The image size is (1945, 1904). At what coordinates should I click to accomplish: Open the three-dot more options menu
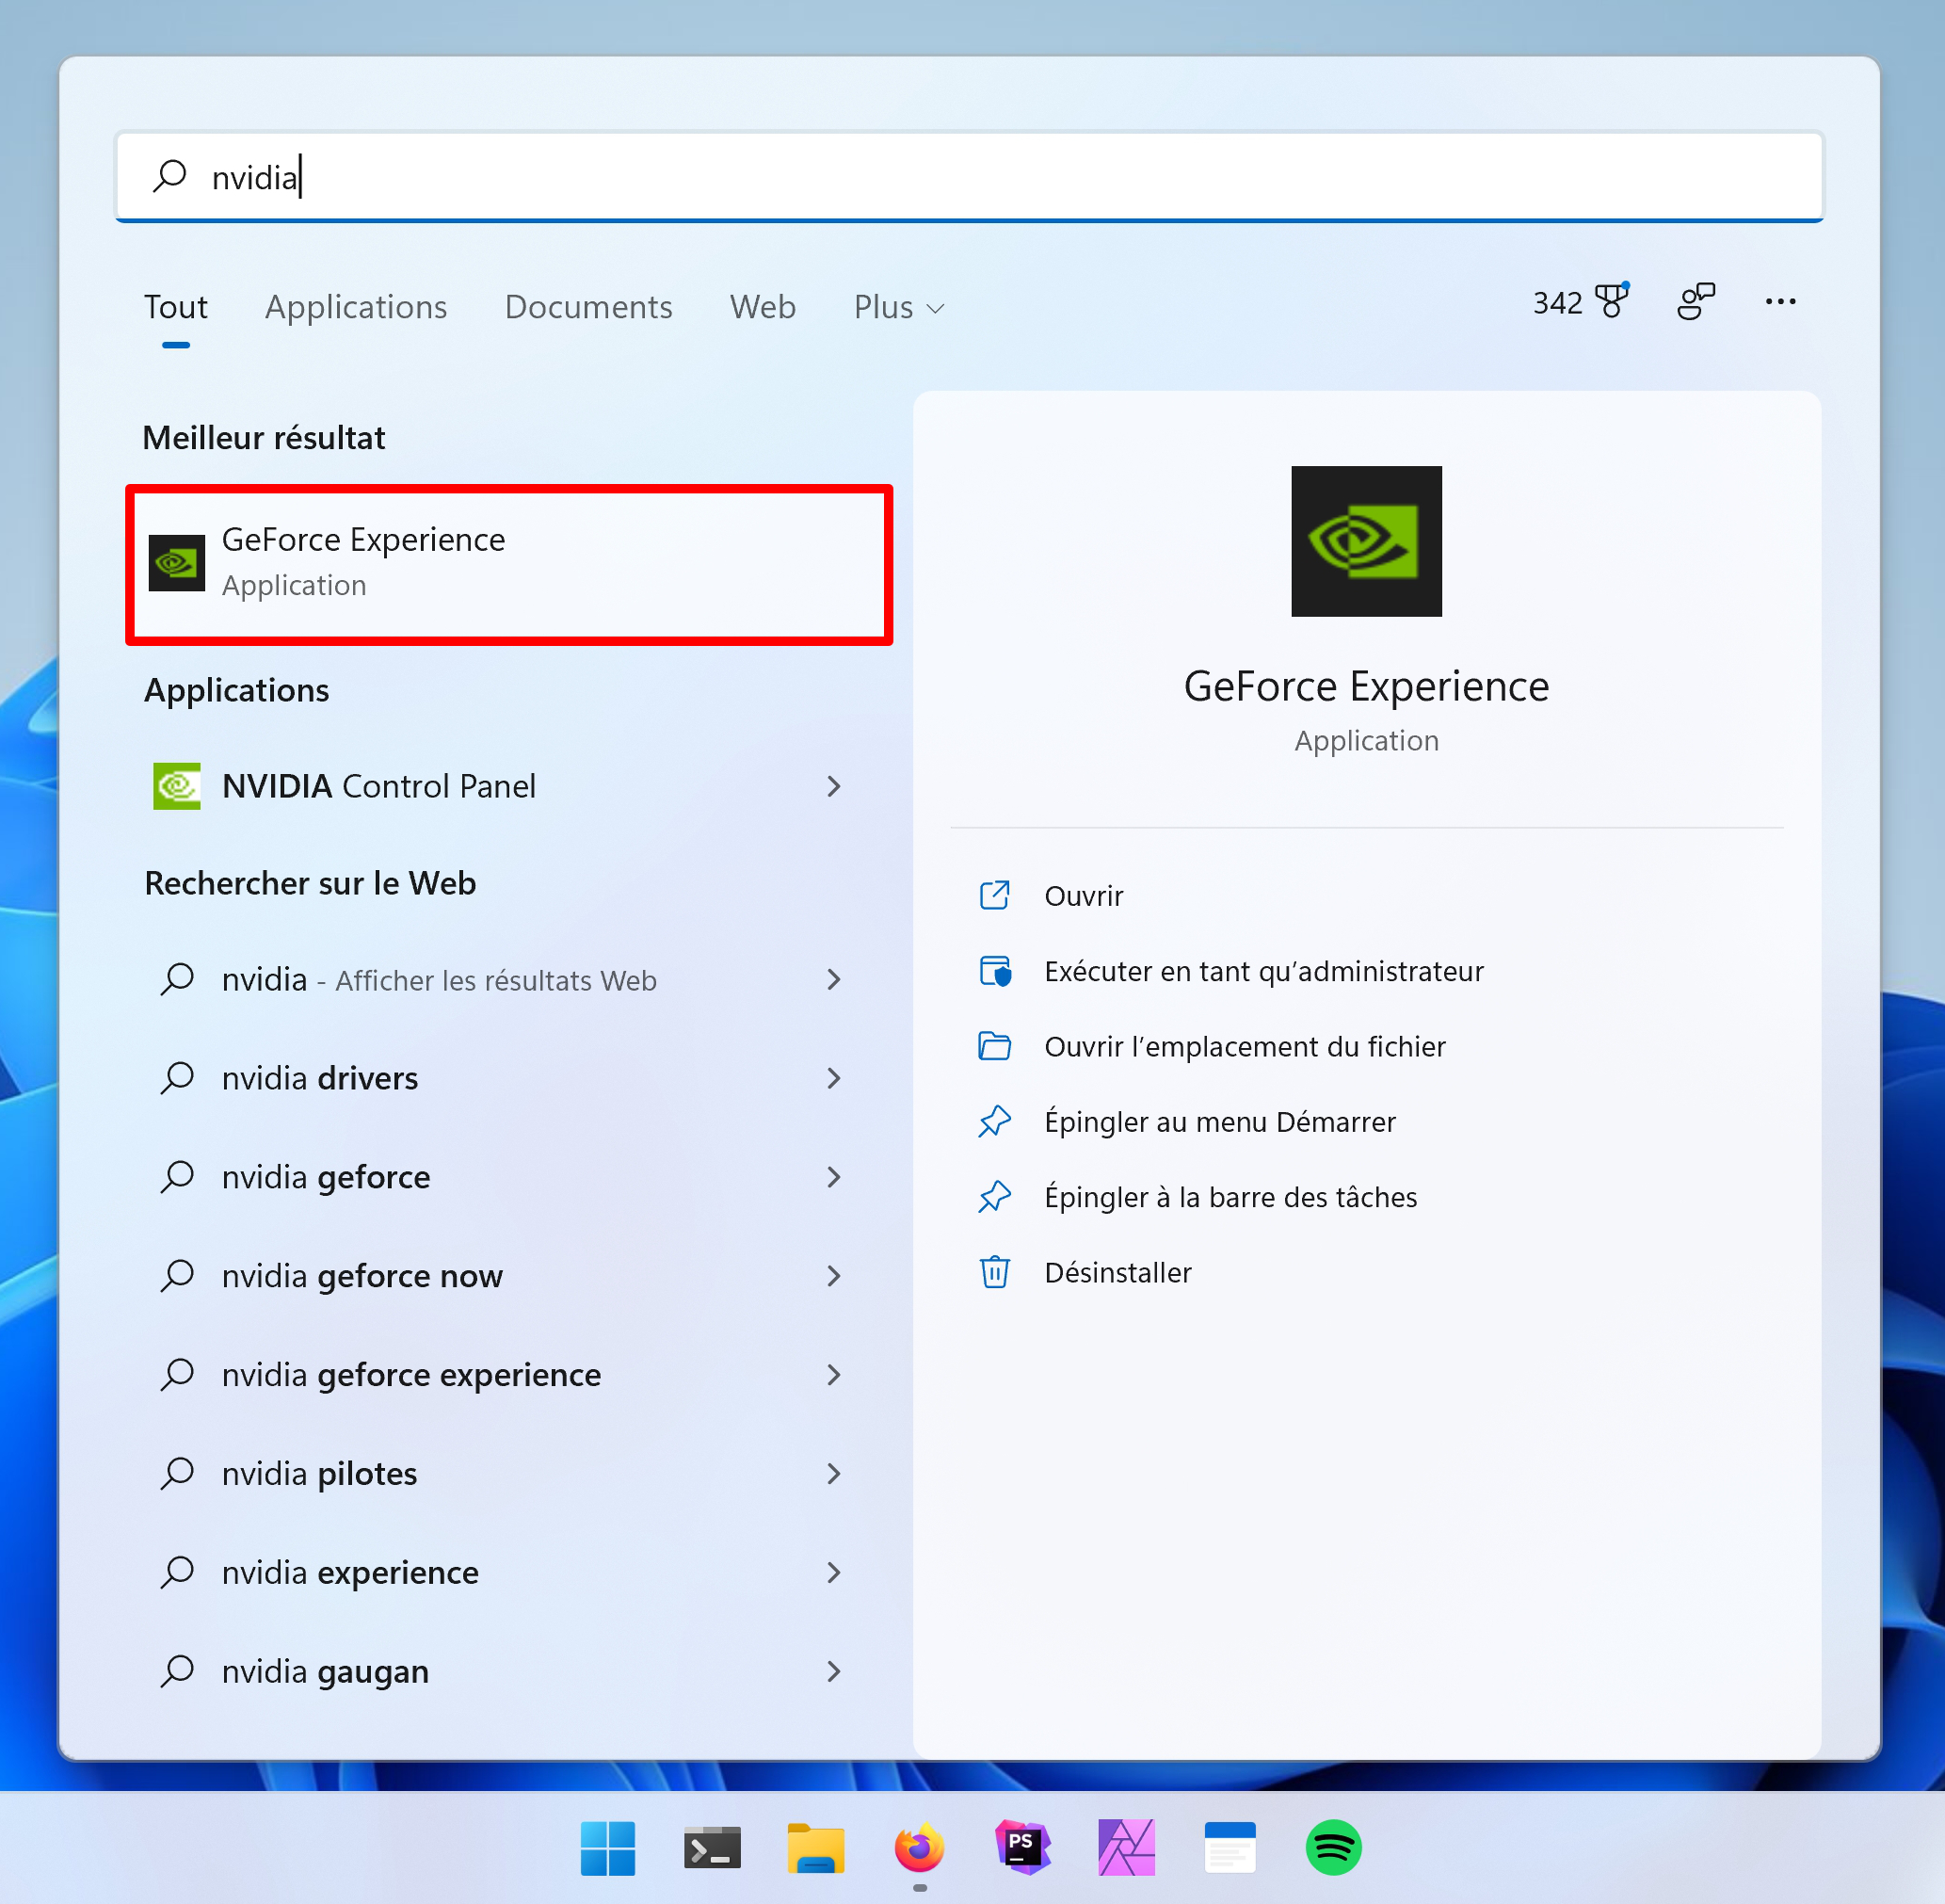click(x=1780, y=301)
